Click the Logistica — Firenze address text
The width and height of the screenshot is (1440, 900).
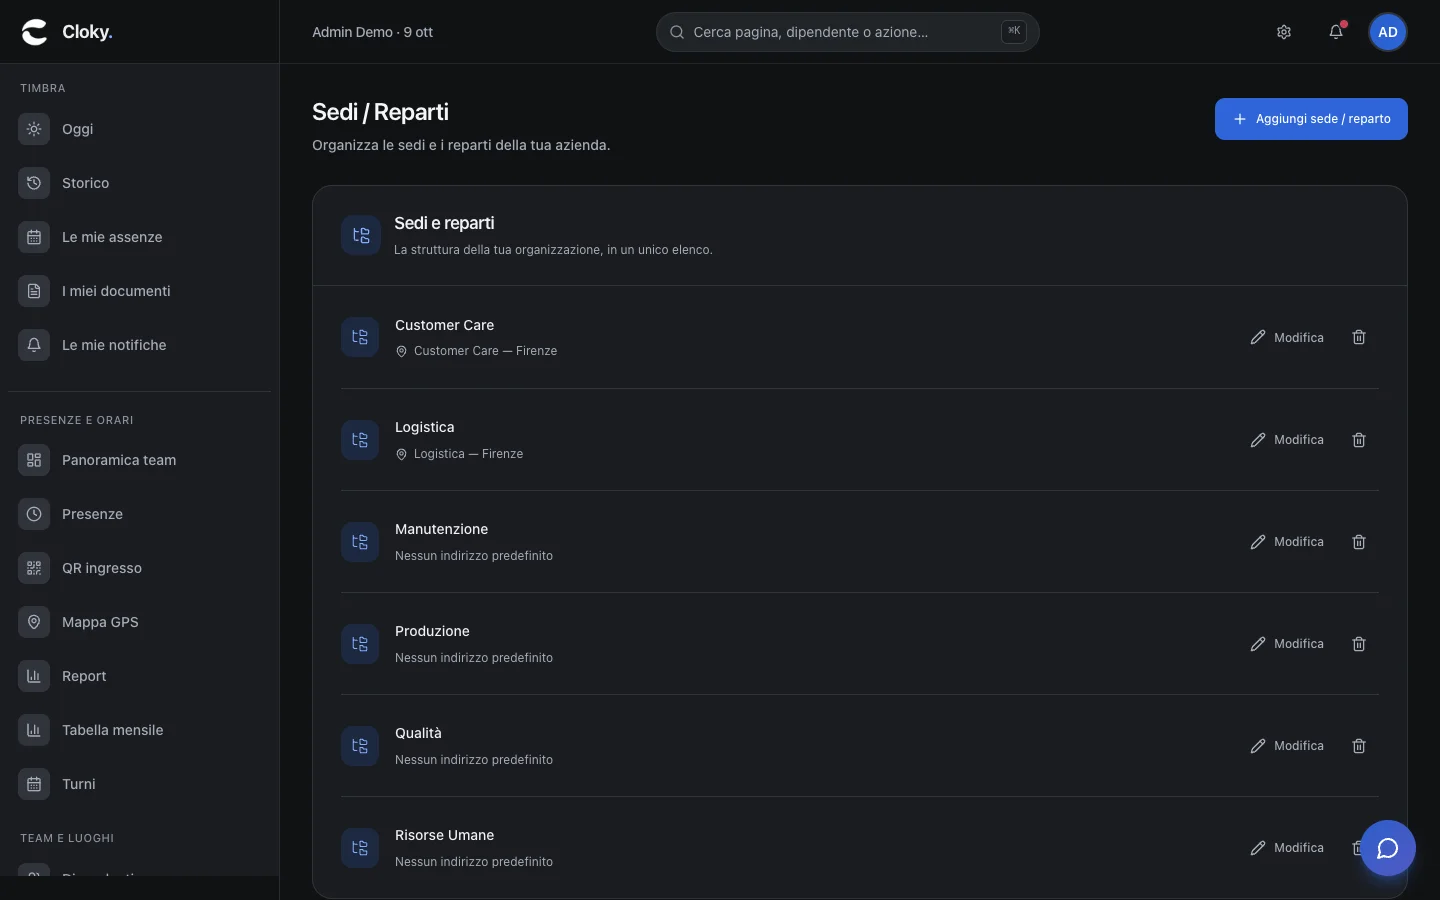468,454
